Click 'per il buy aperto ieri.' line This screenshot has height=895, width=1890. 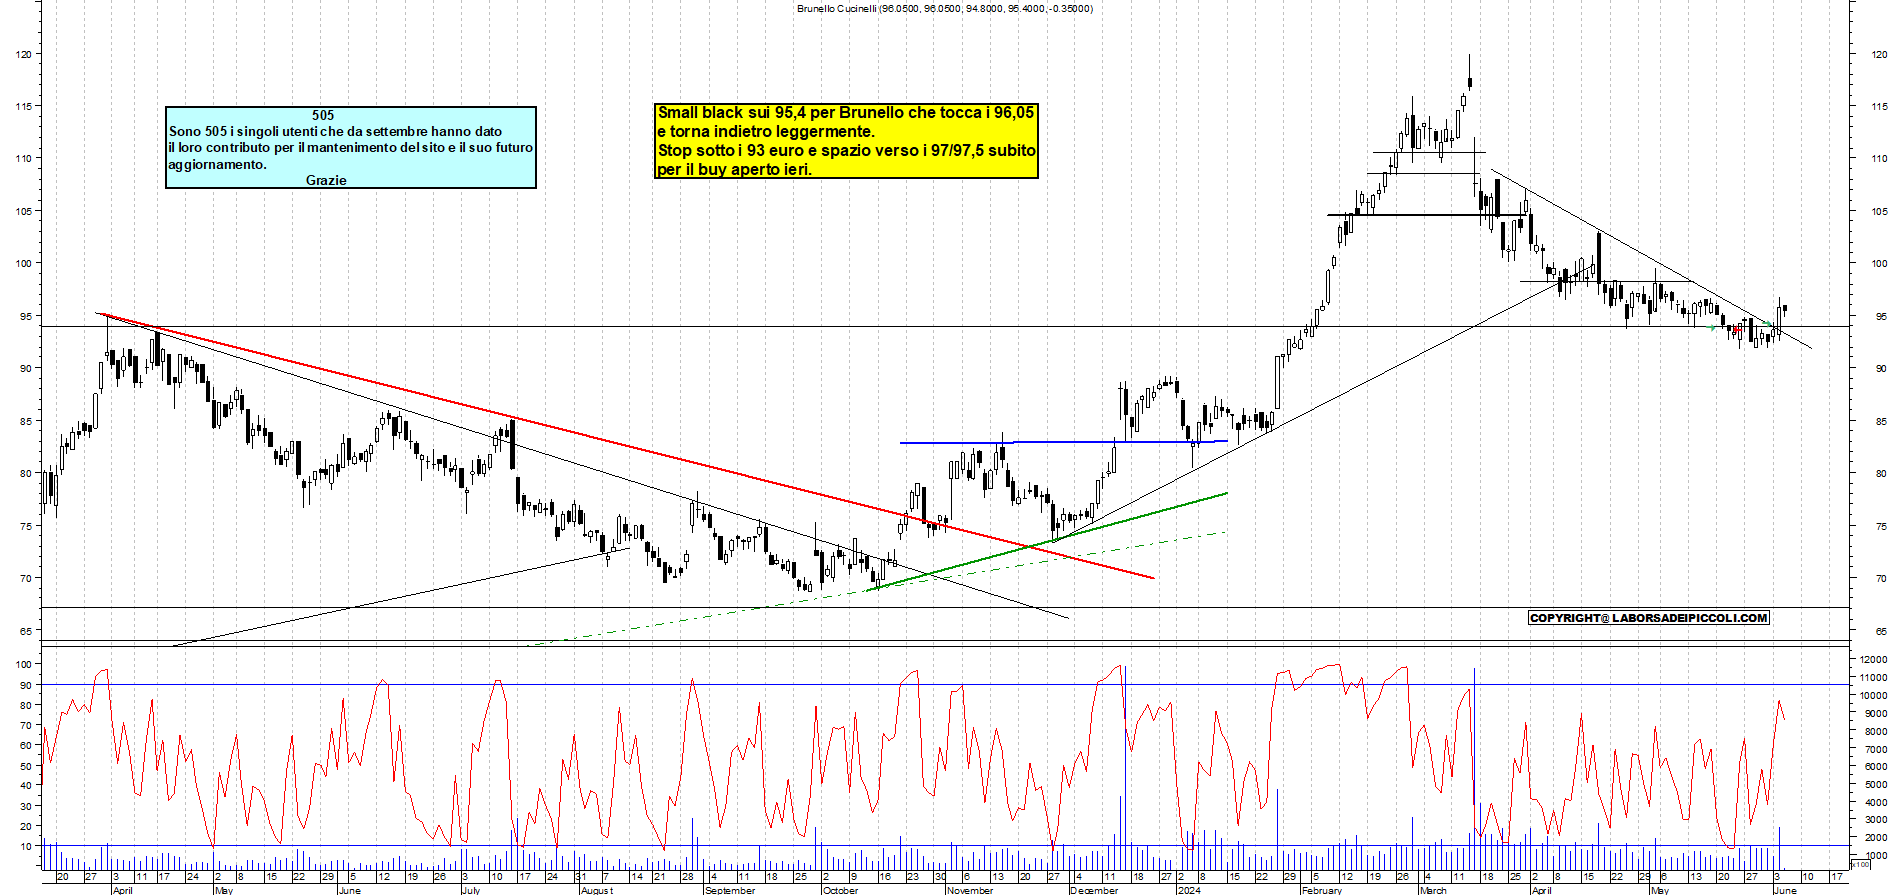point(735,170)
